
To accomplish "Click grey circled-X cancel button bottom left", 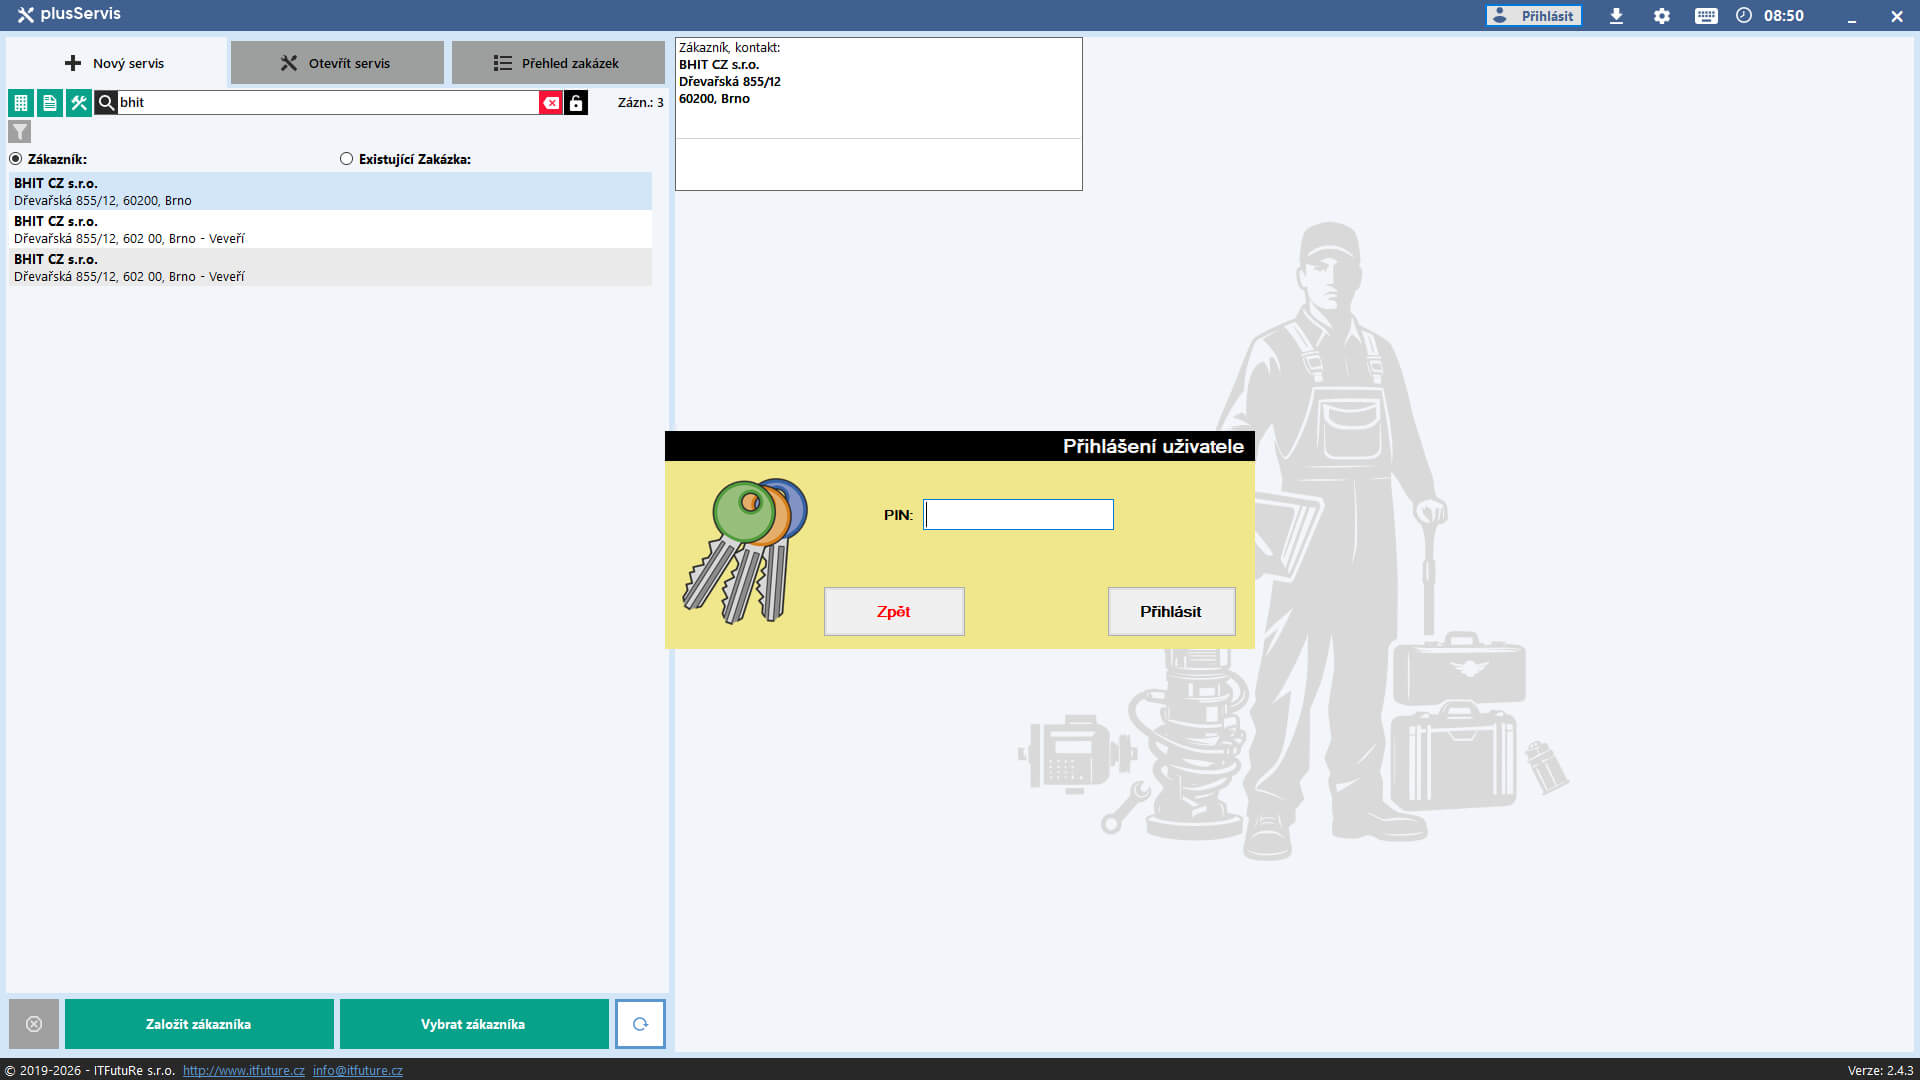I will [x=34, y=1024].
